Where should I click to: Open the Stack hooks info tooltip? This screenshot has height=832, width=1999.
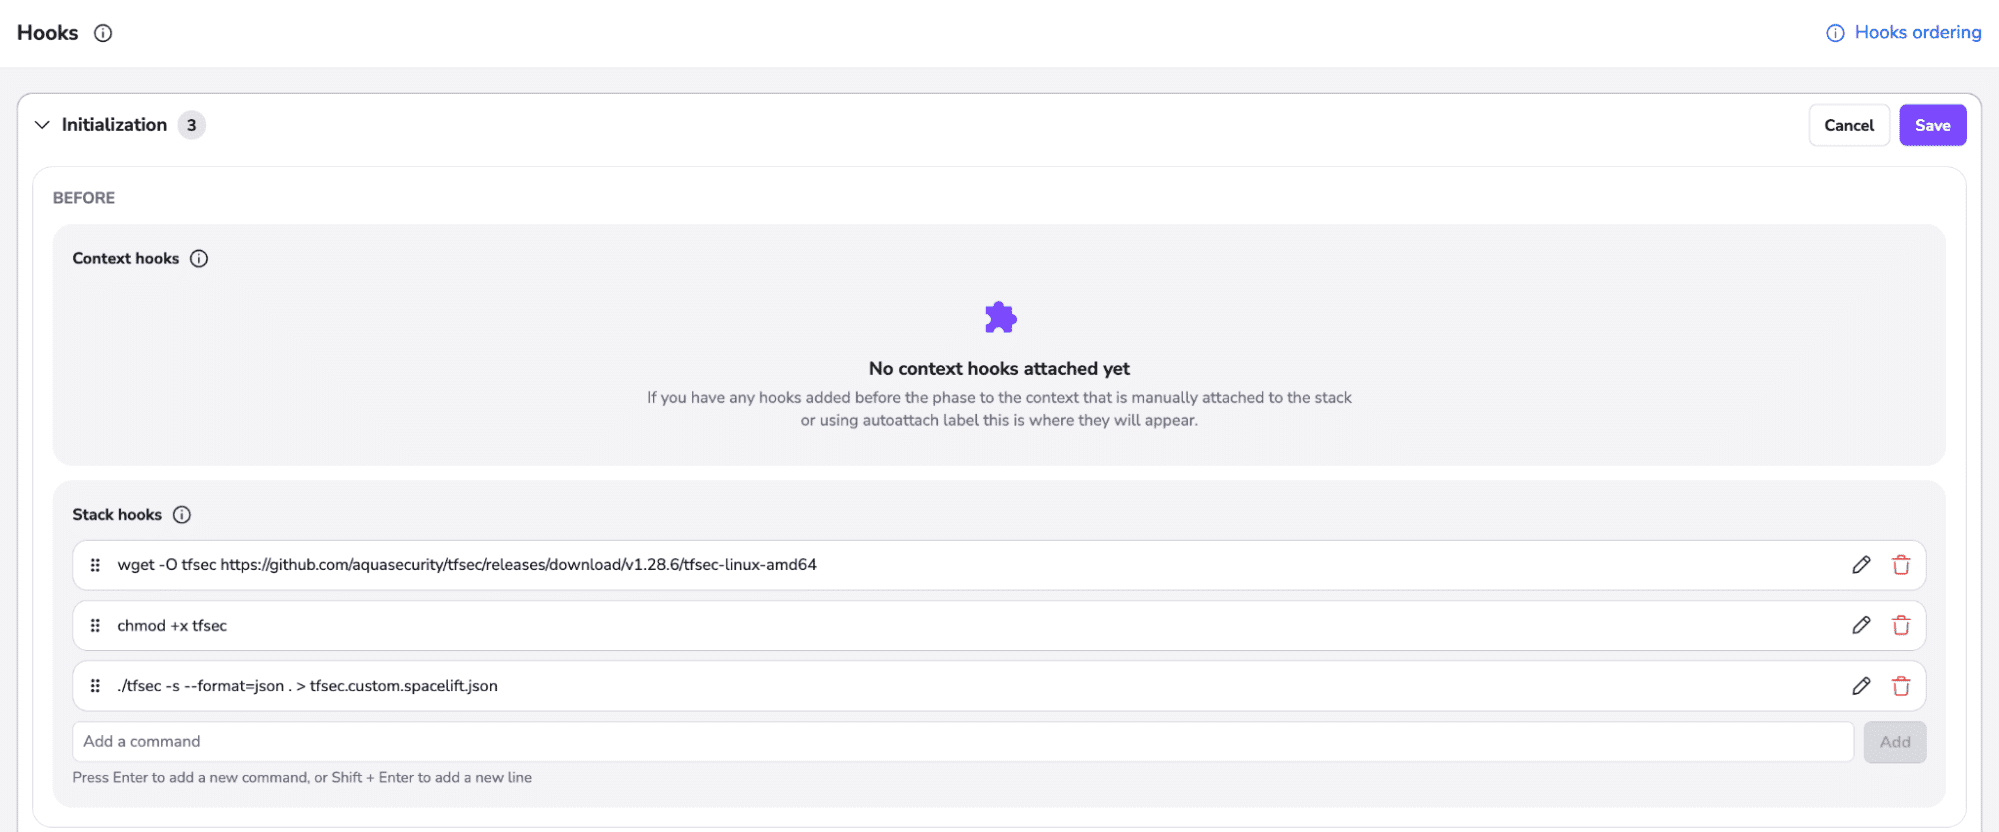pyautogui.click(x=182, y=514)
